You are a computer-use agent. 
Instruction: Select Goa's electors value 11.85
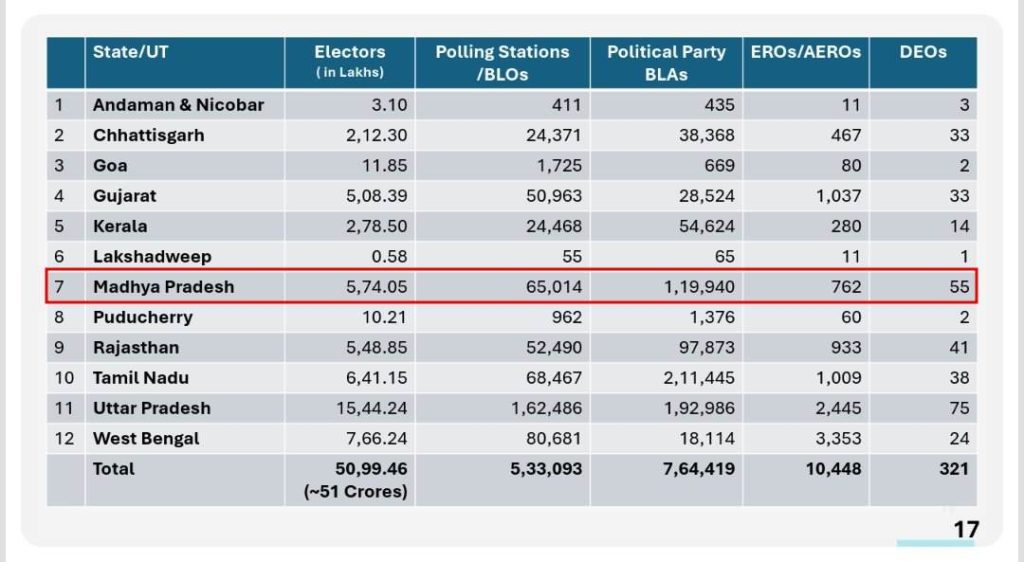364,166
